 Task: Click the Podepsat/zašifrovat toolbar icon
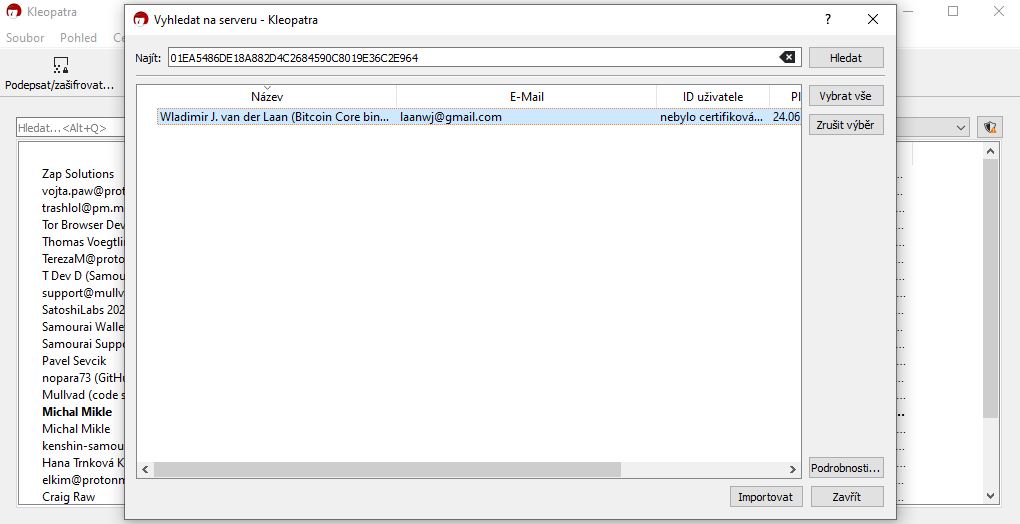(60, 66)
